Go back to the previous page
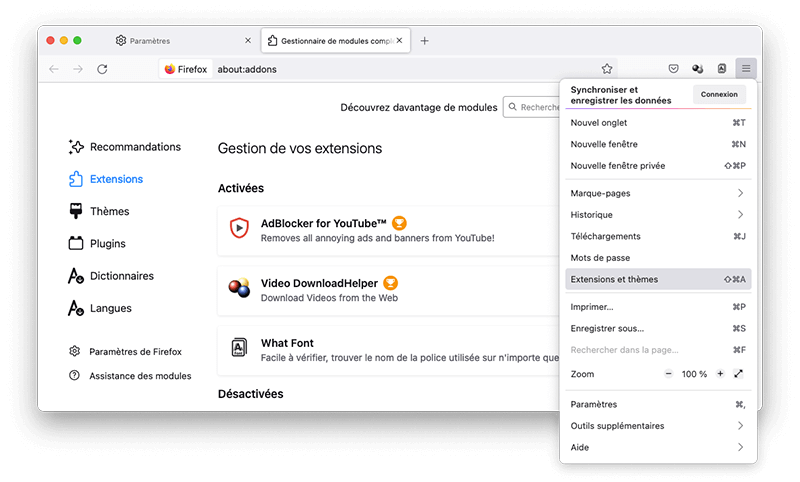The height and width of the screenshot is (482, 800). click(x=54, y=69)
